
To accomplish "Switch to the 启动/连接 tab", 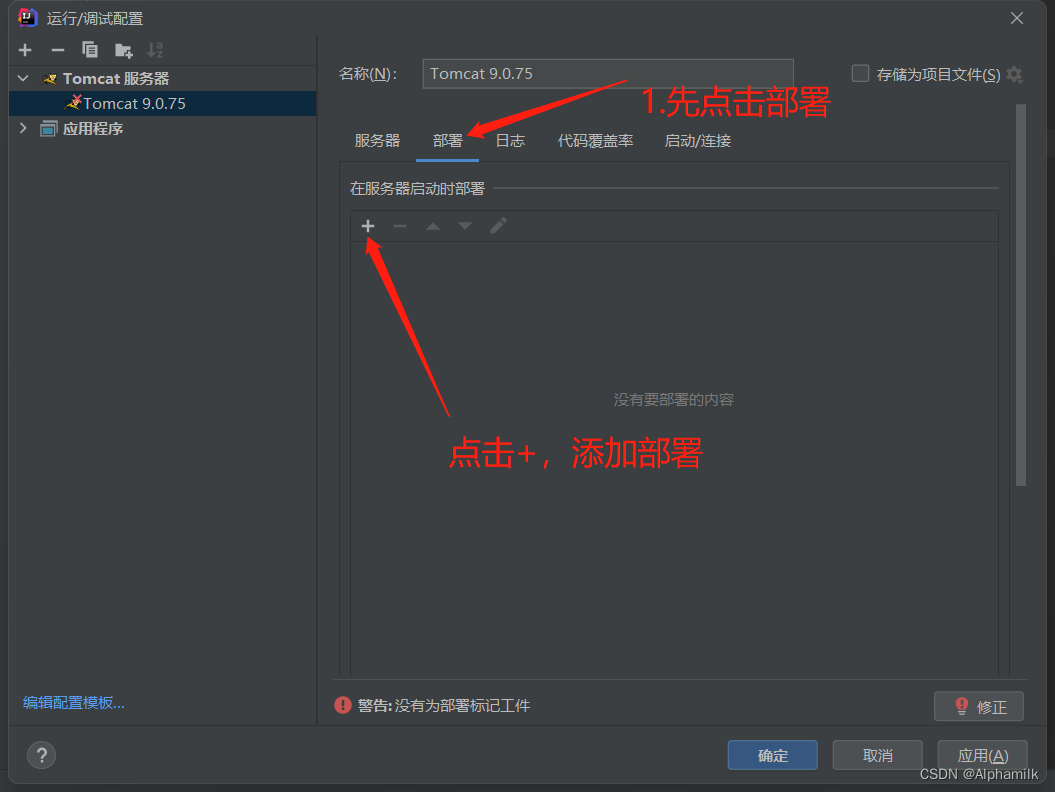I will [x=698, y=141].
